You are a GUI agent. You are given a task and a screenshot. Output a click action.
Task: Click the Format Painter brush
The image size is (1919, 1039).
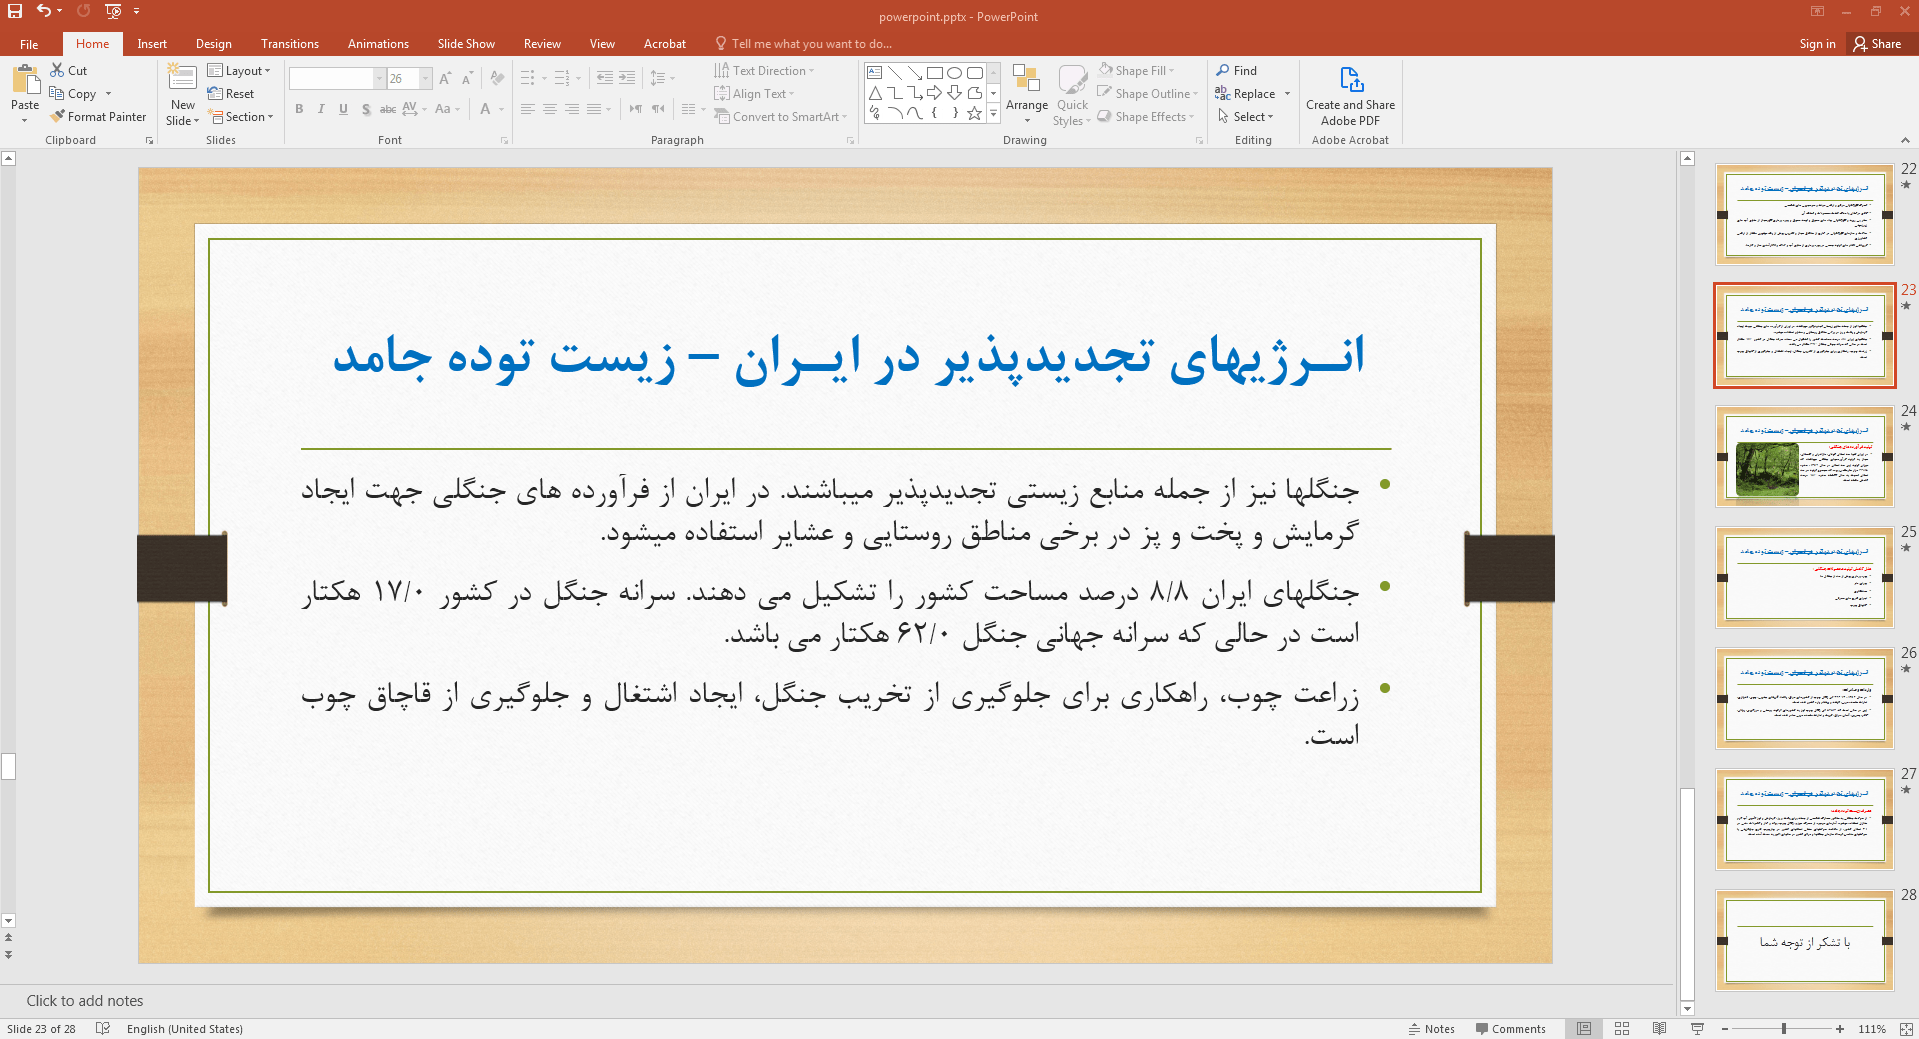[x=98, y=117]
